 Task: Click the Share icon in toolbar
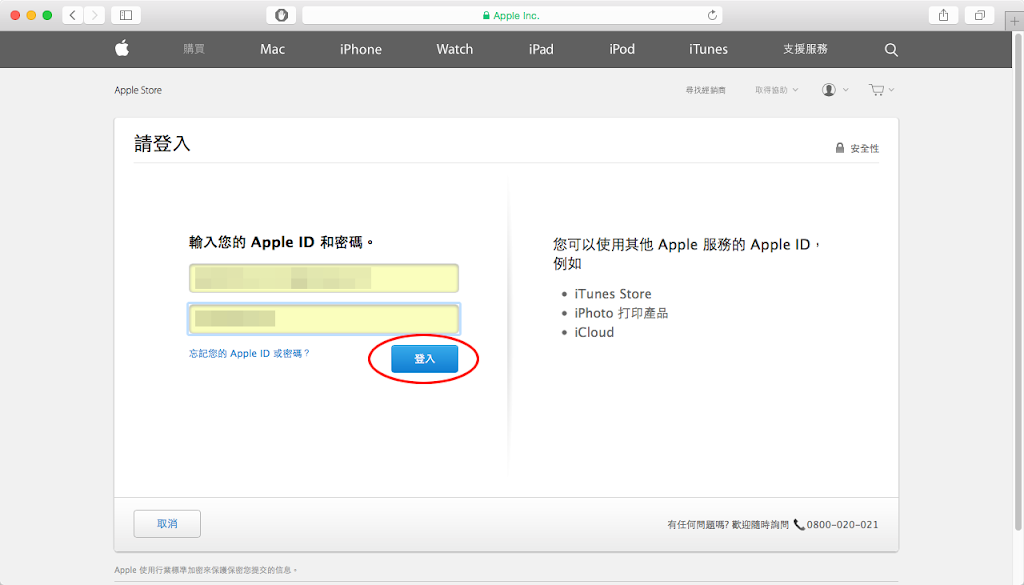(x=943, y=15)
